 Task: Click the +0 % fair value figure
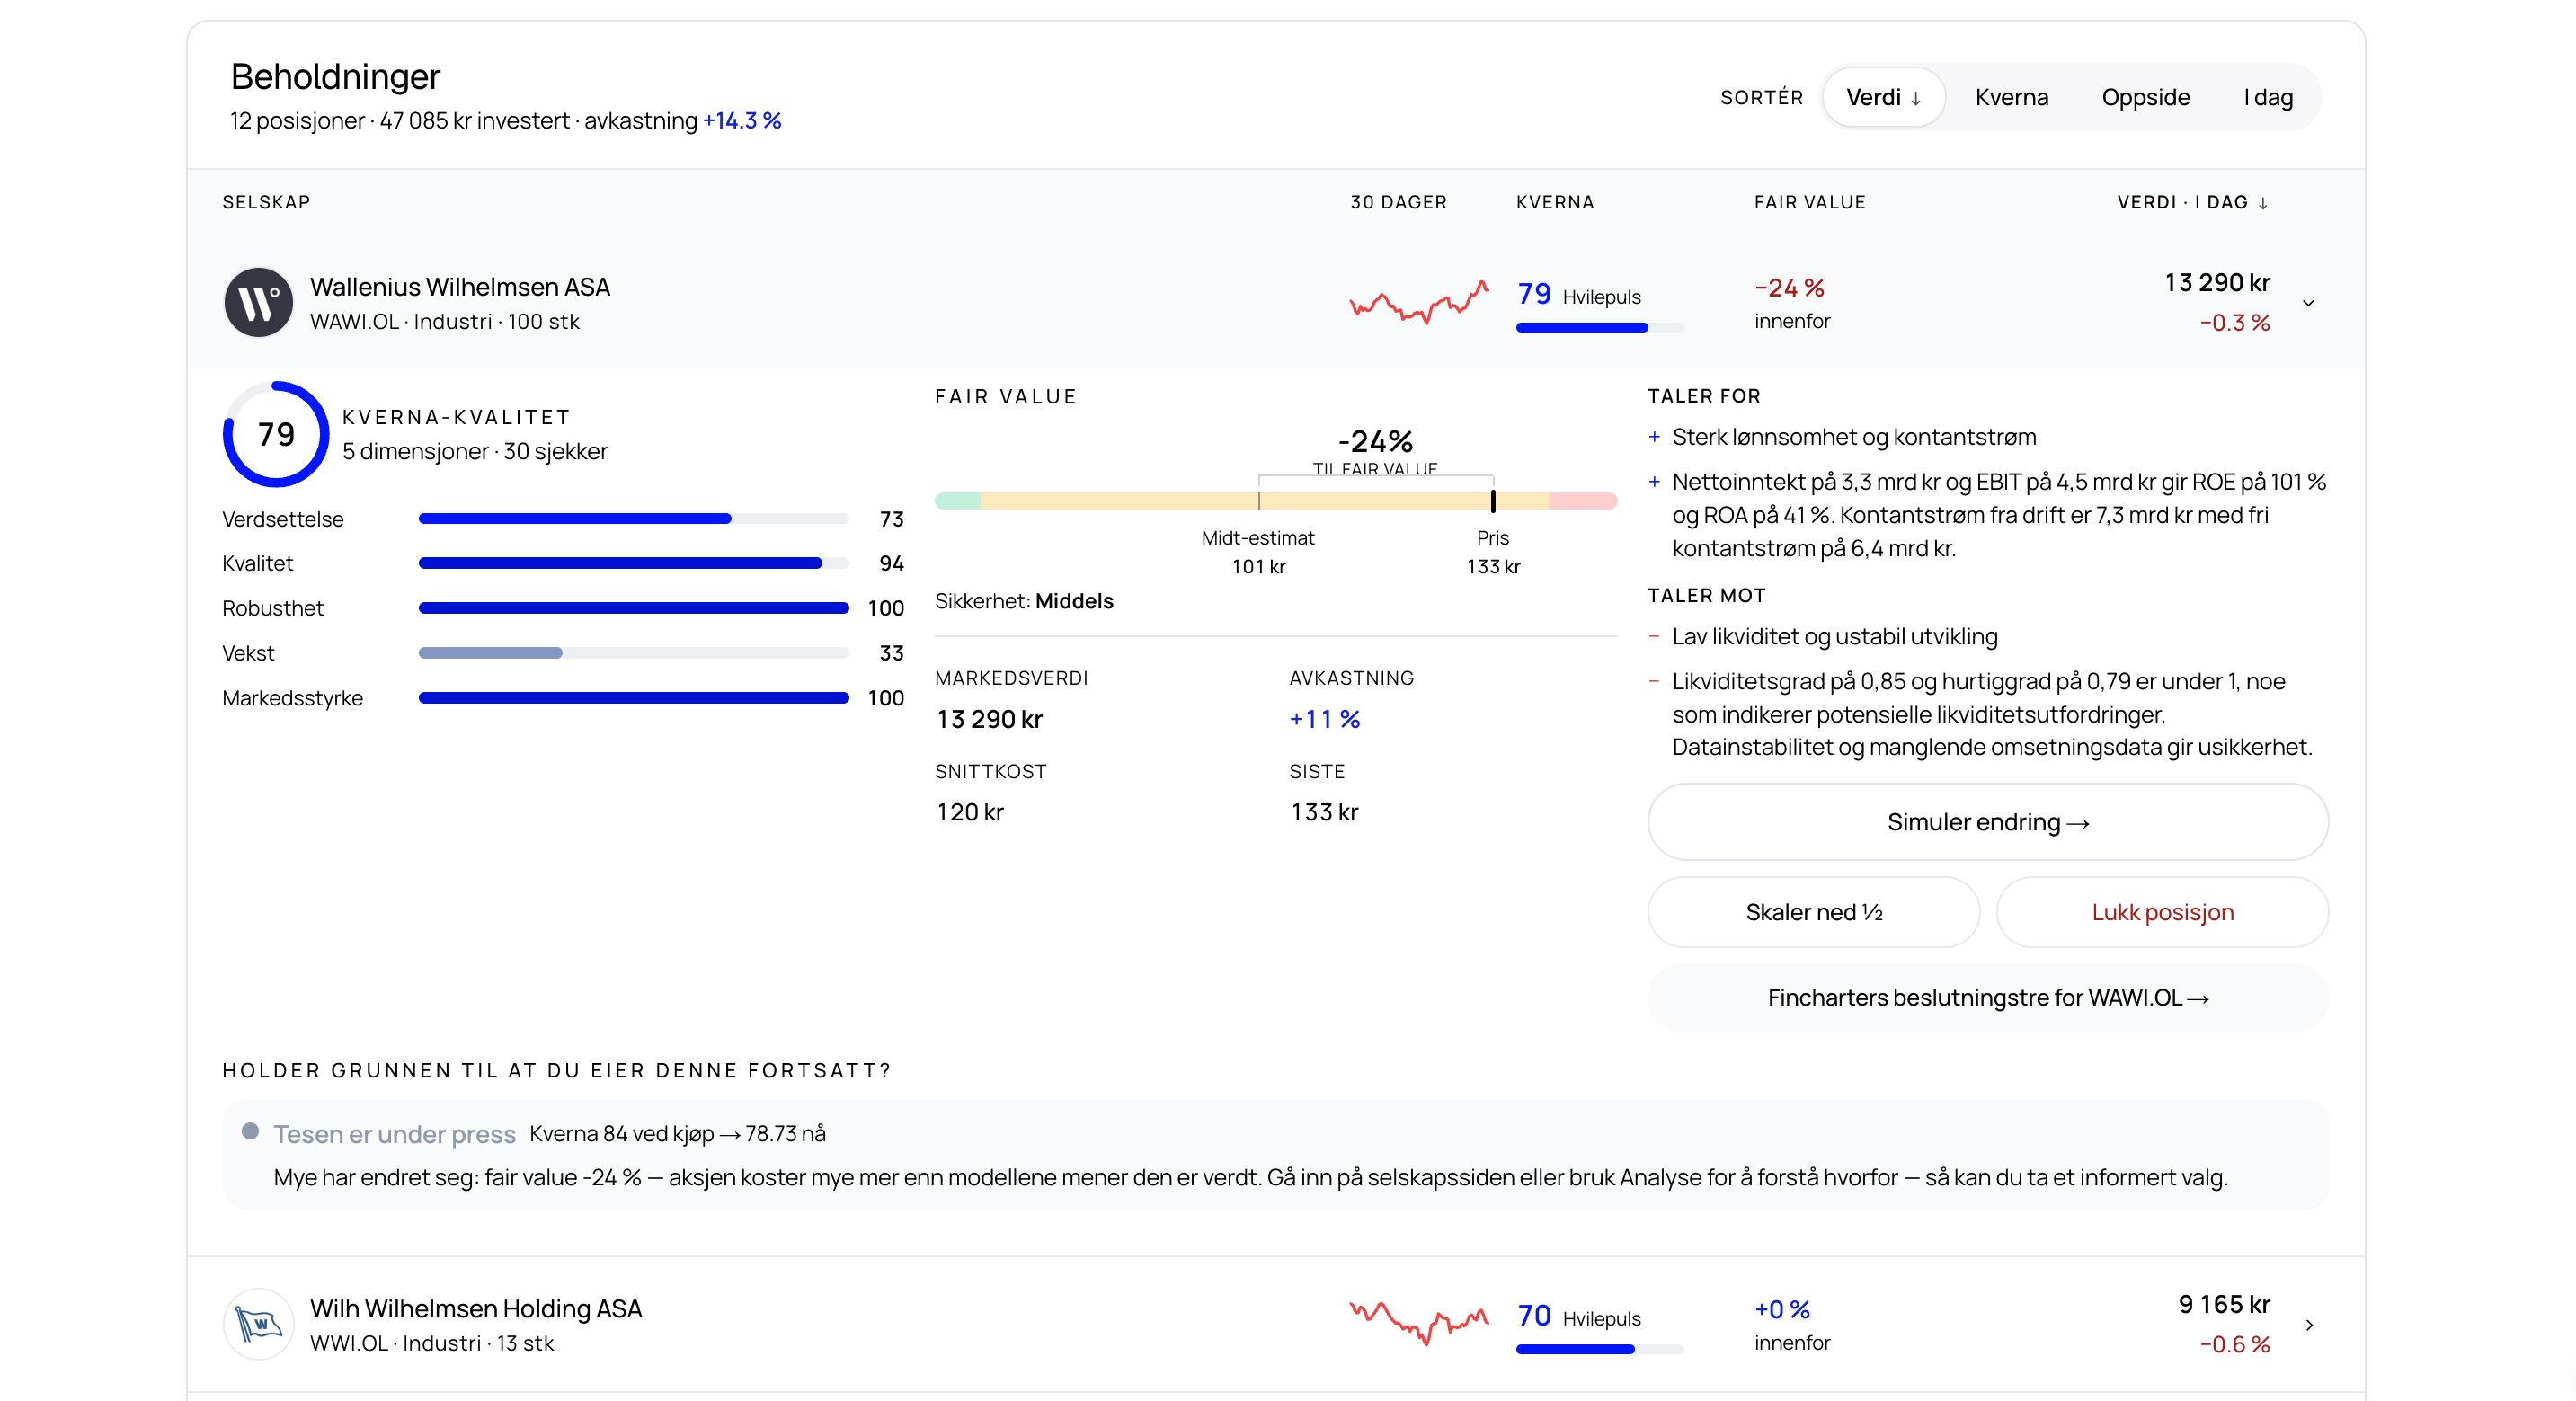[1782, 1310]
